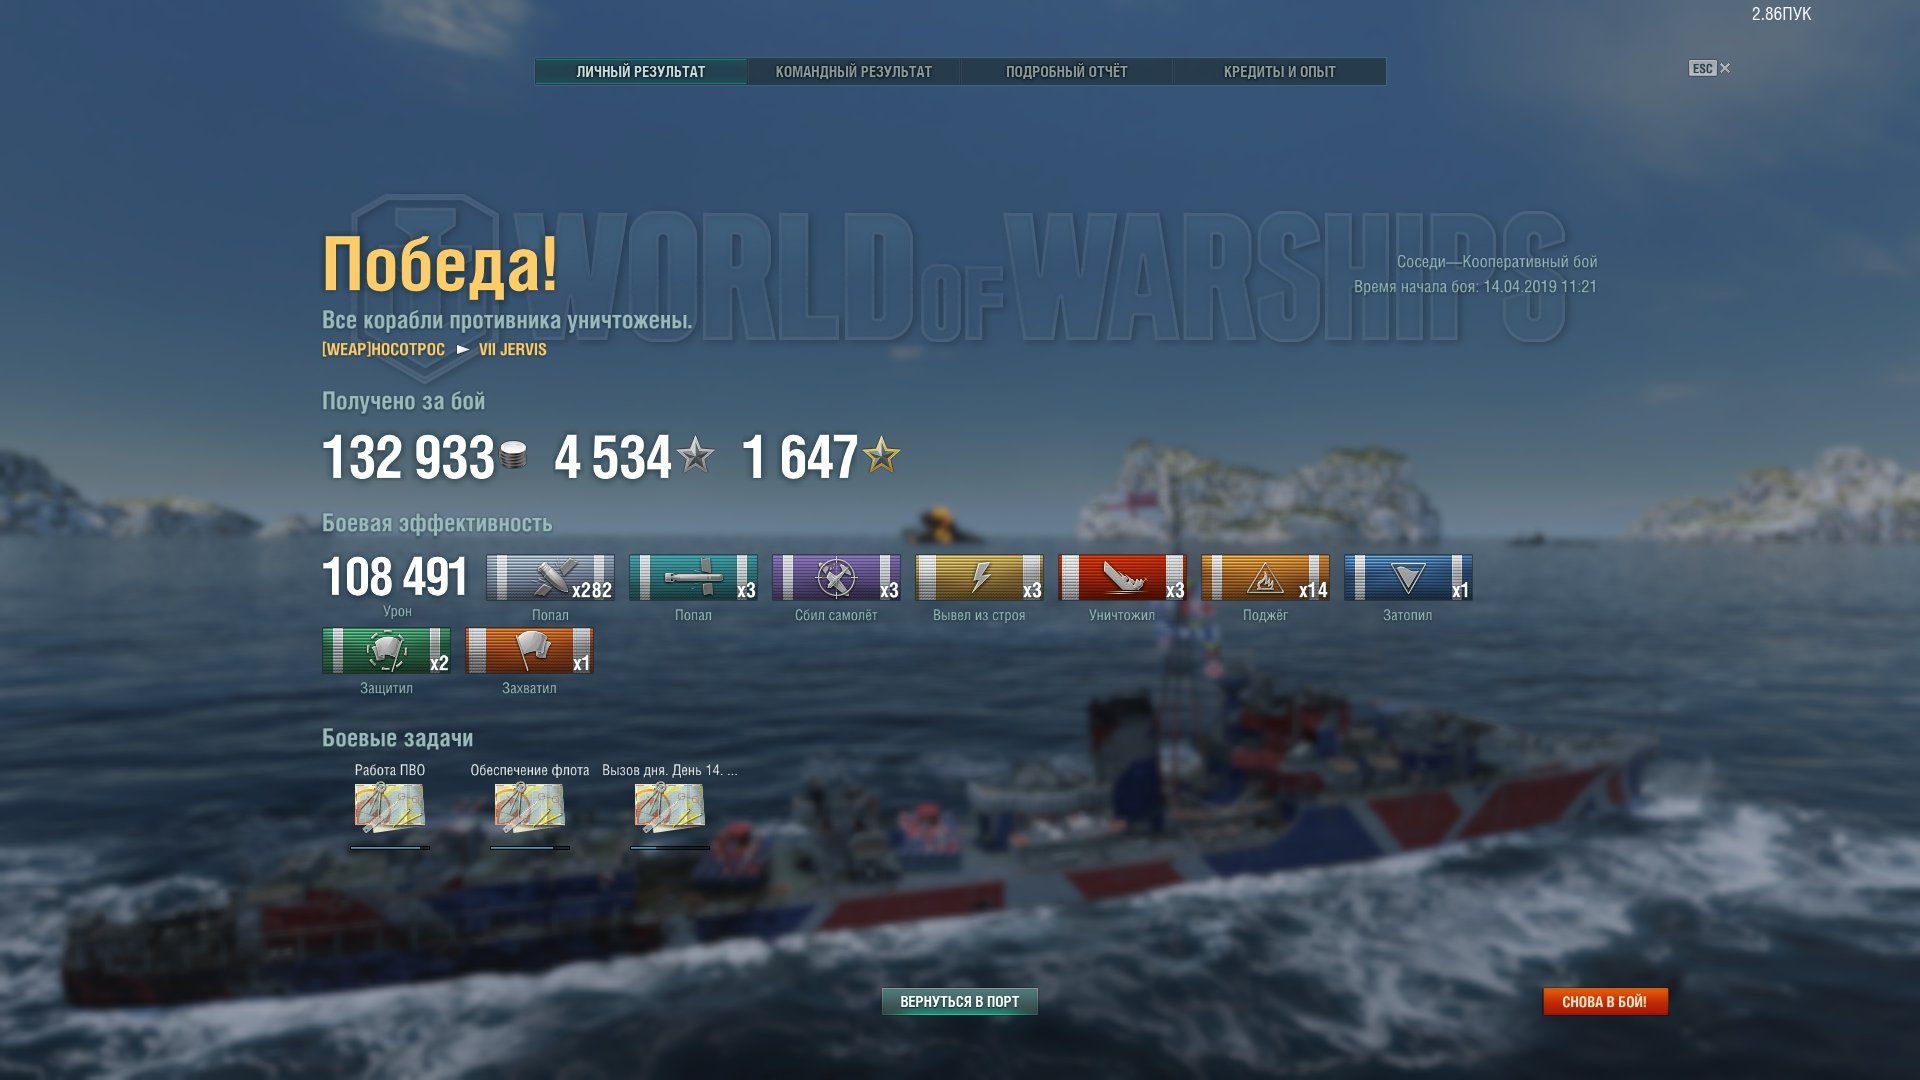Click the VII JERVIS ship name
The width and height of the screenshot is (1920, 1080).
click(x=512, y=349)
